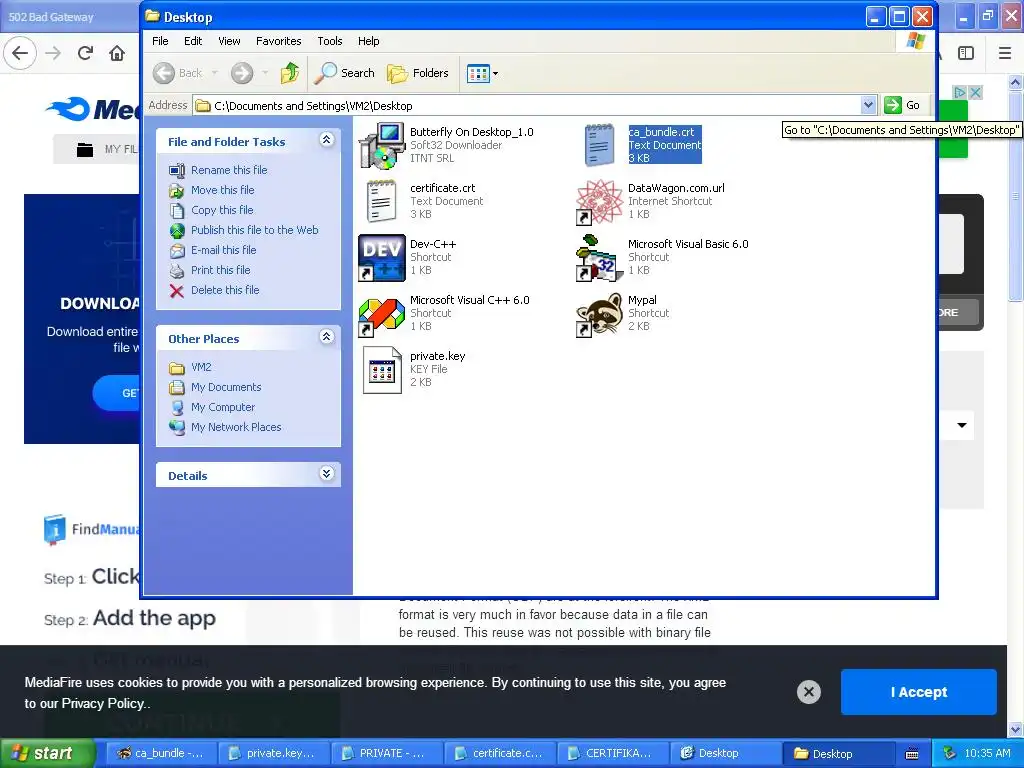Select the Dev-C++ shortcut icon
Viewport: 1024px width, 768px height.
pyautogui.click(x=381, y=257)
